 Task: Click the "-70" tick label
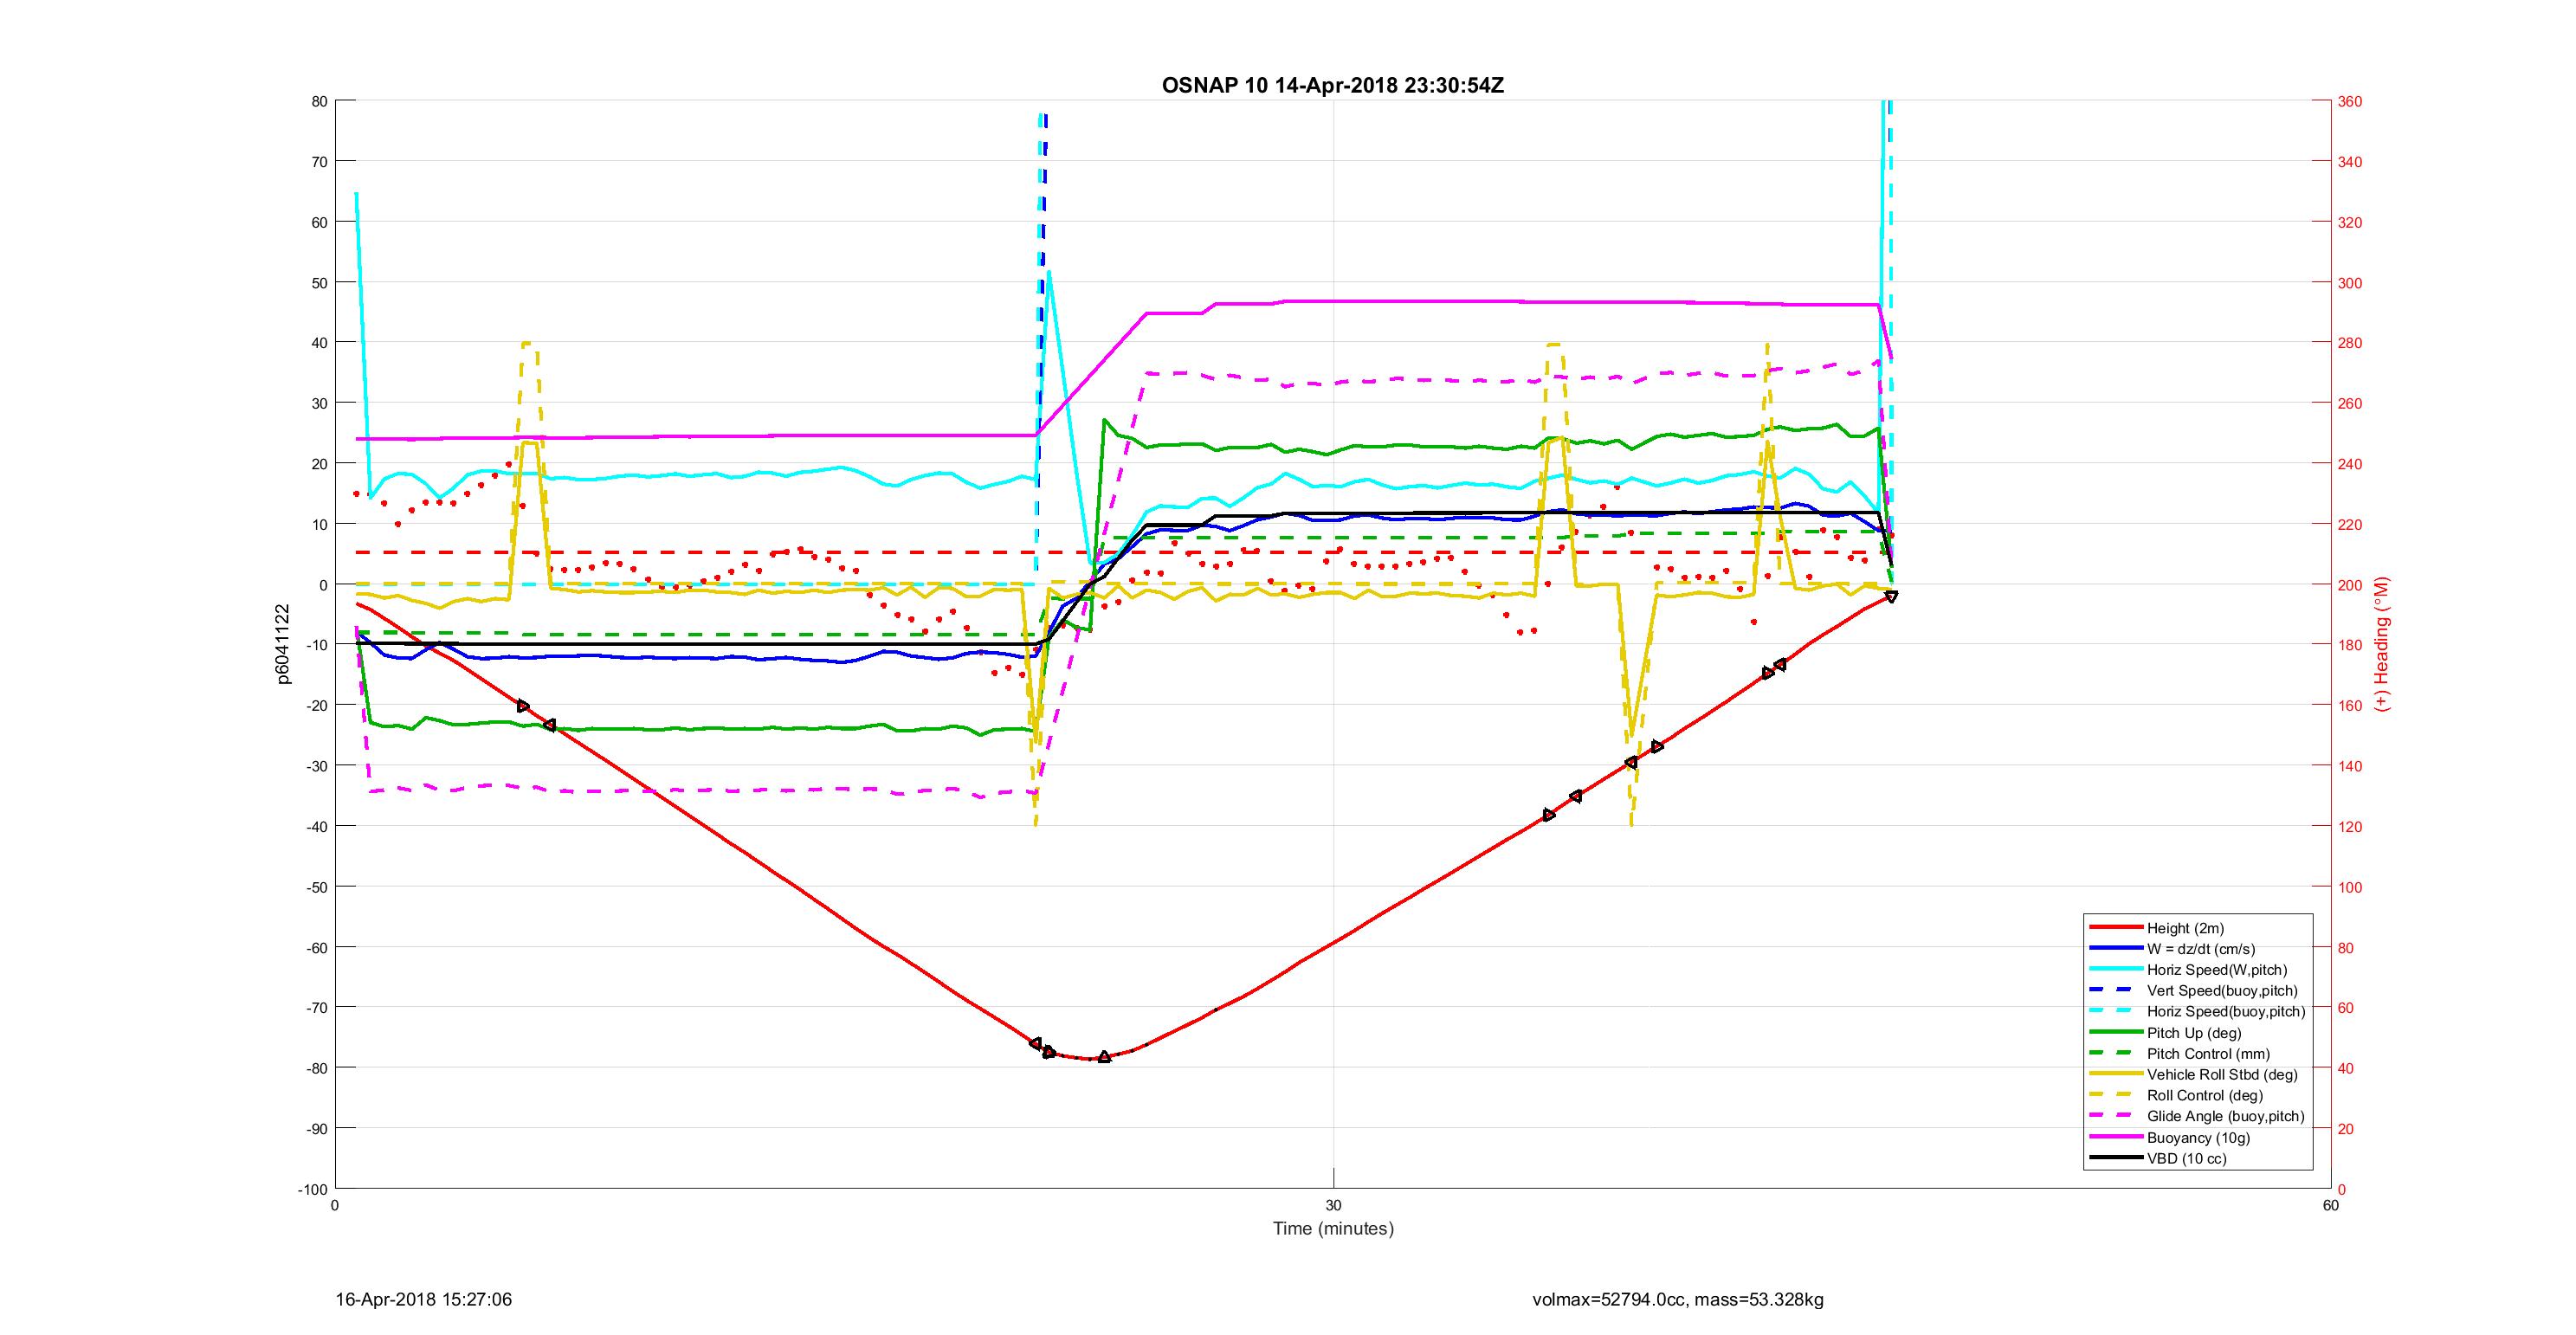(316, 1008)
